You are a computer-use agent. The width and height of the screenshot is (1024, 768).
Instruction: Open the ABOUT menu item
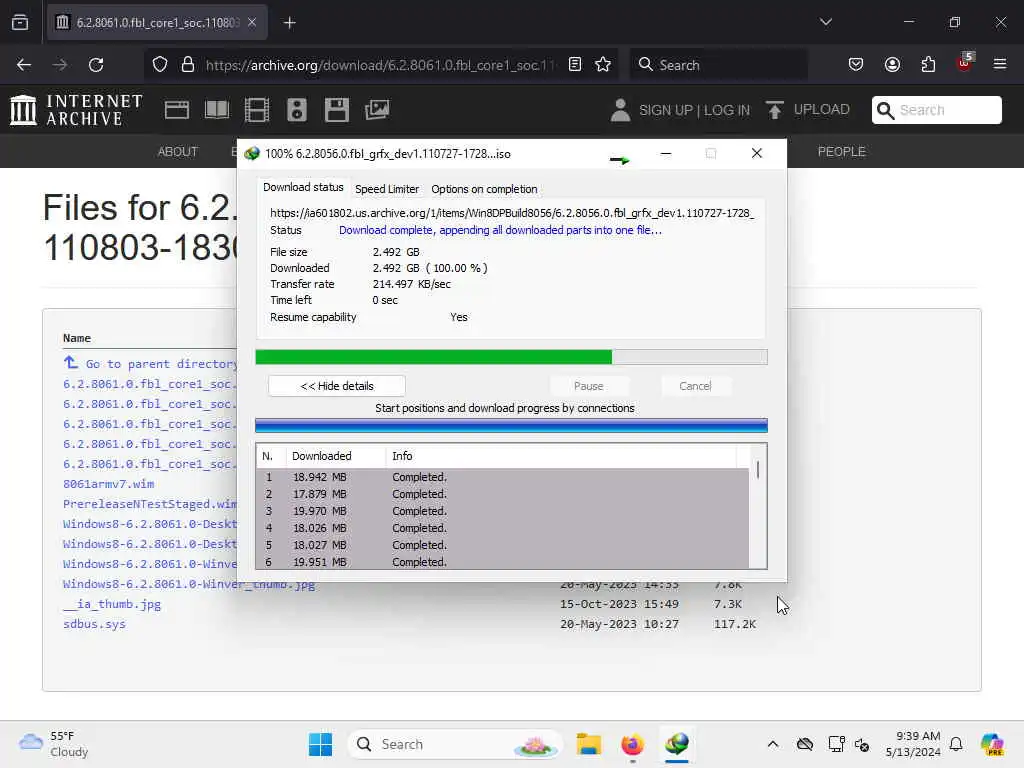tap(178, 152)
